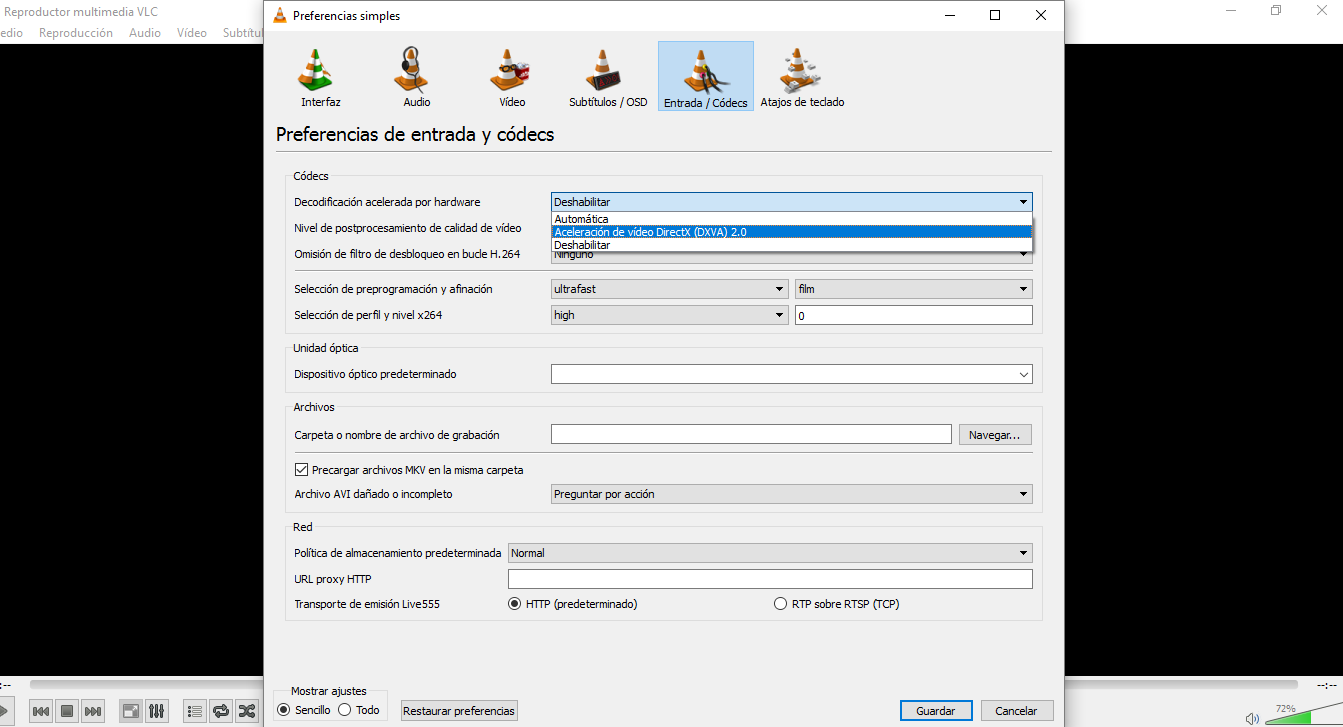
Task: Switch to Subtítulos / OSD preferences
Action: tap(607, 77)
